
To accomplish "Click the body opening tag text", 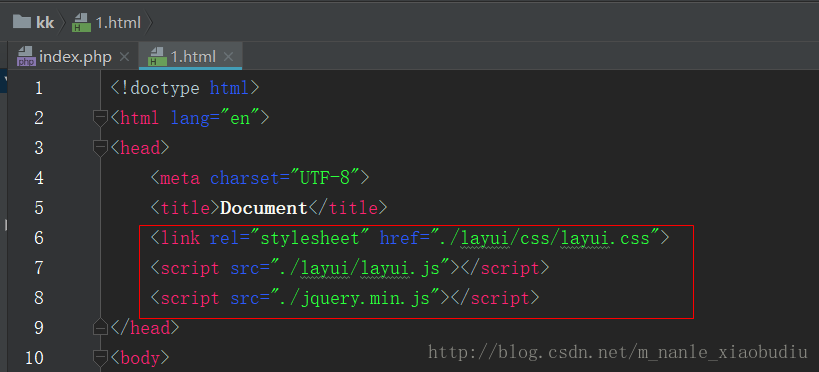I will [x=140, y=358].
